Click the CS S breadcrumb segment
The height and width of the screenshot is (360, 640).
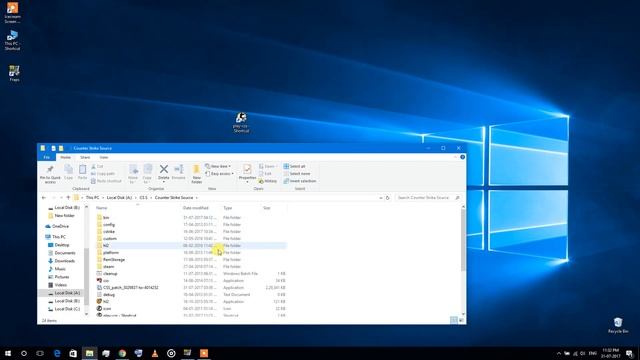[143, 198]
